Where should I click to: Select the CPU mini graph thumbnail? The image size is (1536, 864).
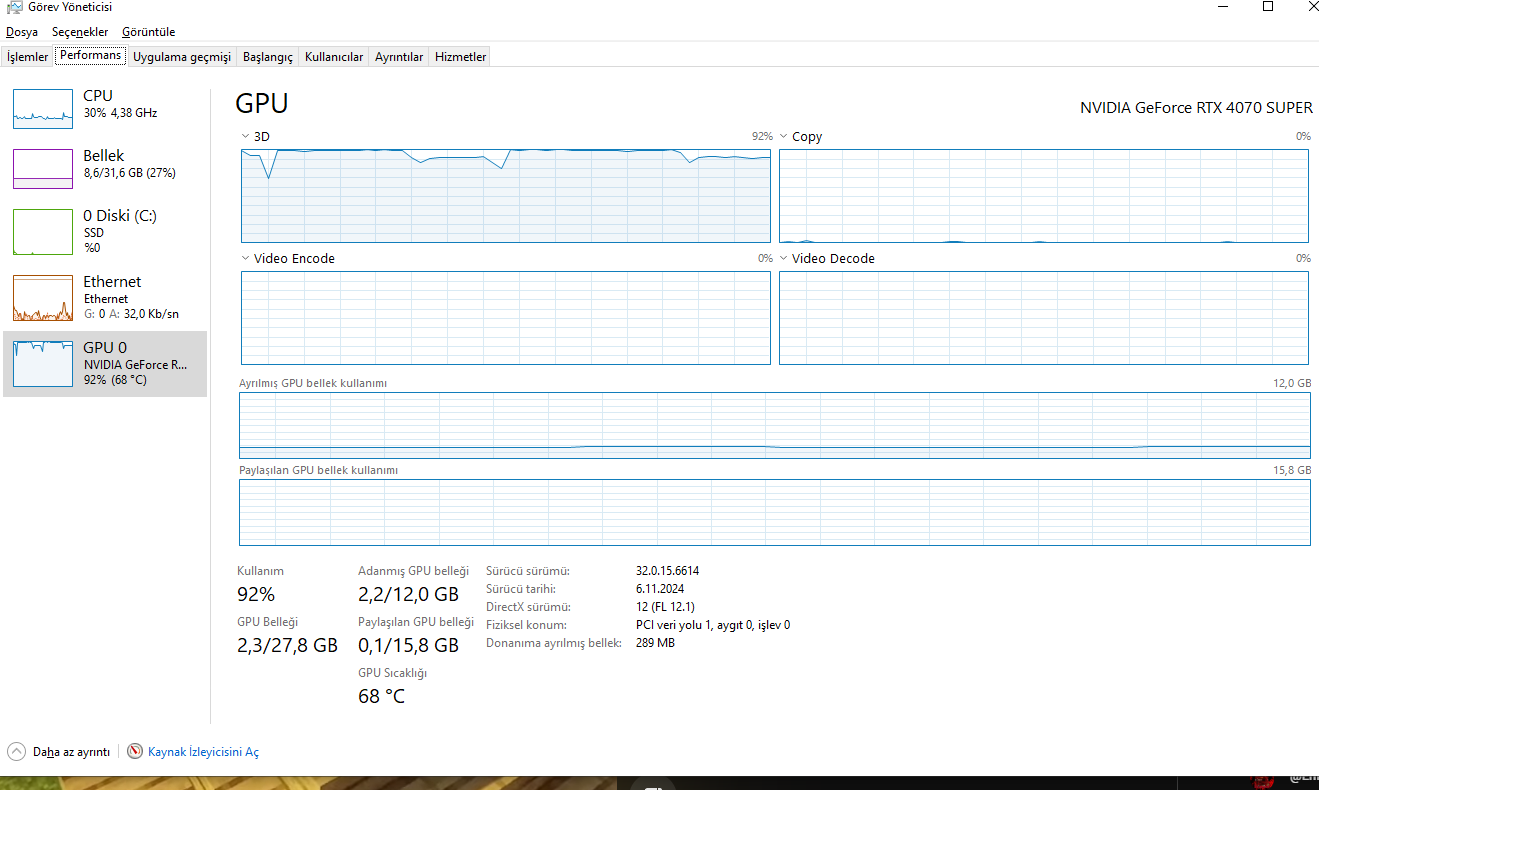[43, 109]
